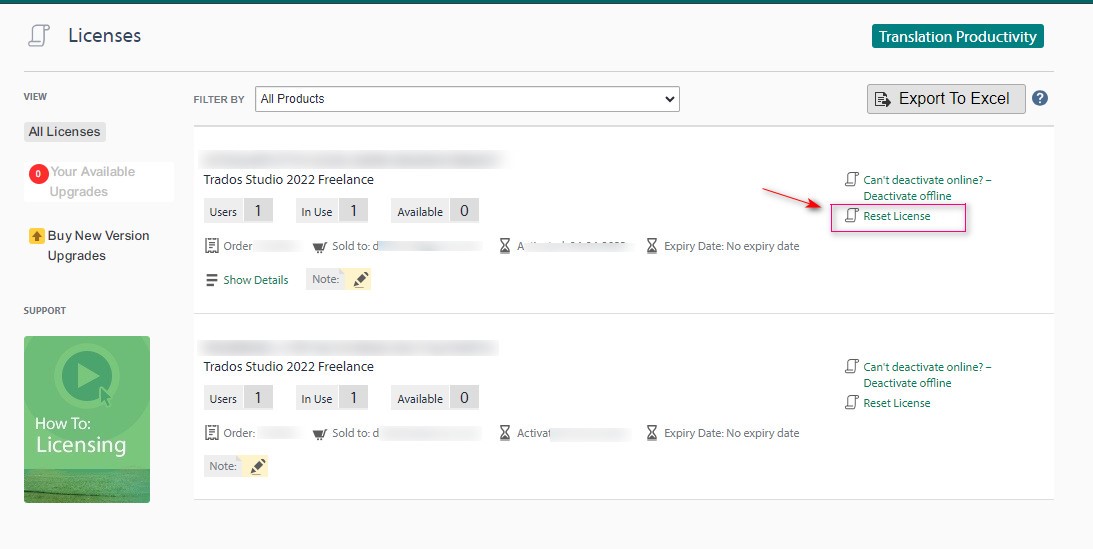Screen dimensions: 1093x549
Task: Click Activated hourglass icon in first license
Action: point(505,246)
